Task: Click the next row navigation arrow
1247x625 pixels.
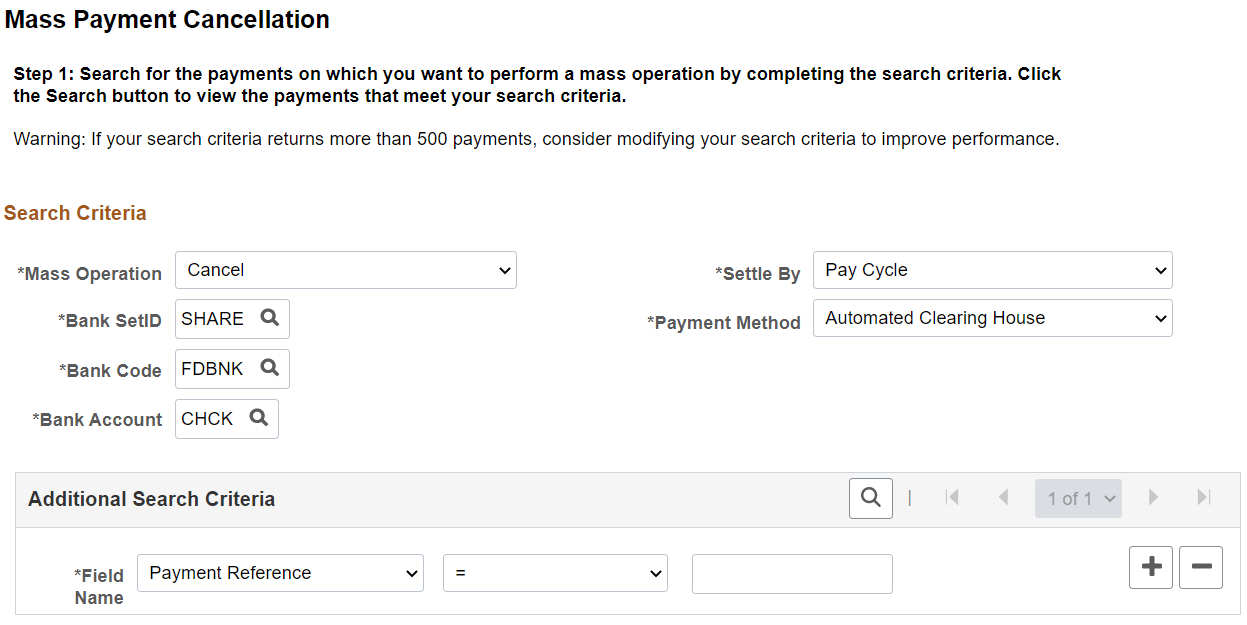Action: (x=1153, y=497)
